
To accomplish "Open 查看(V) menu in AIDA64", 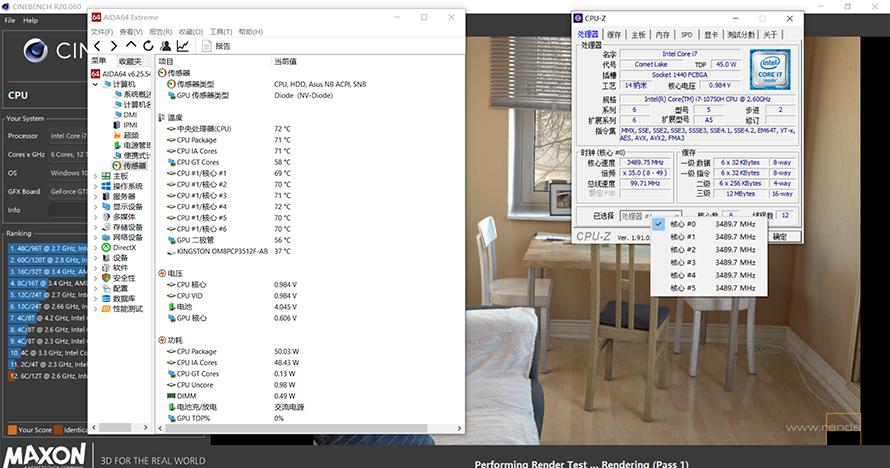I will [131, 32].
